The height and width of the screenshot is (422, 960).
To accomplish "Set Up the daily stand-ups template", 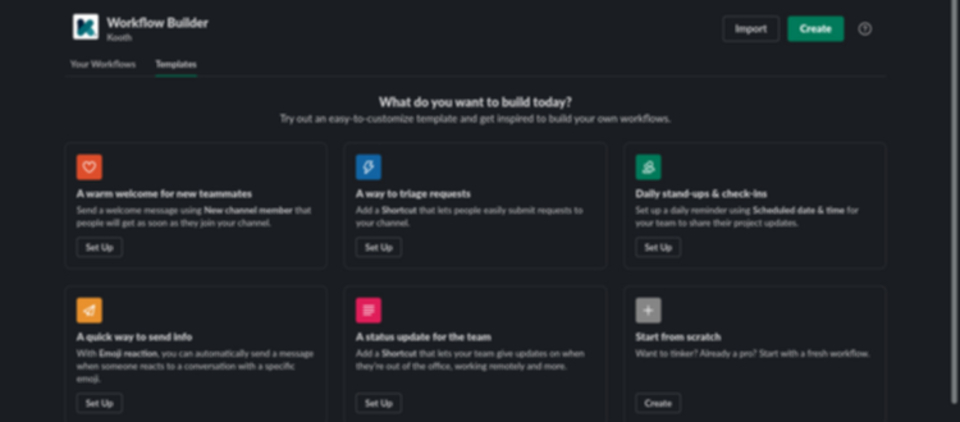I will pyautogui.click(x=658, y=247).
